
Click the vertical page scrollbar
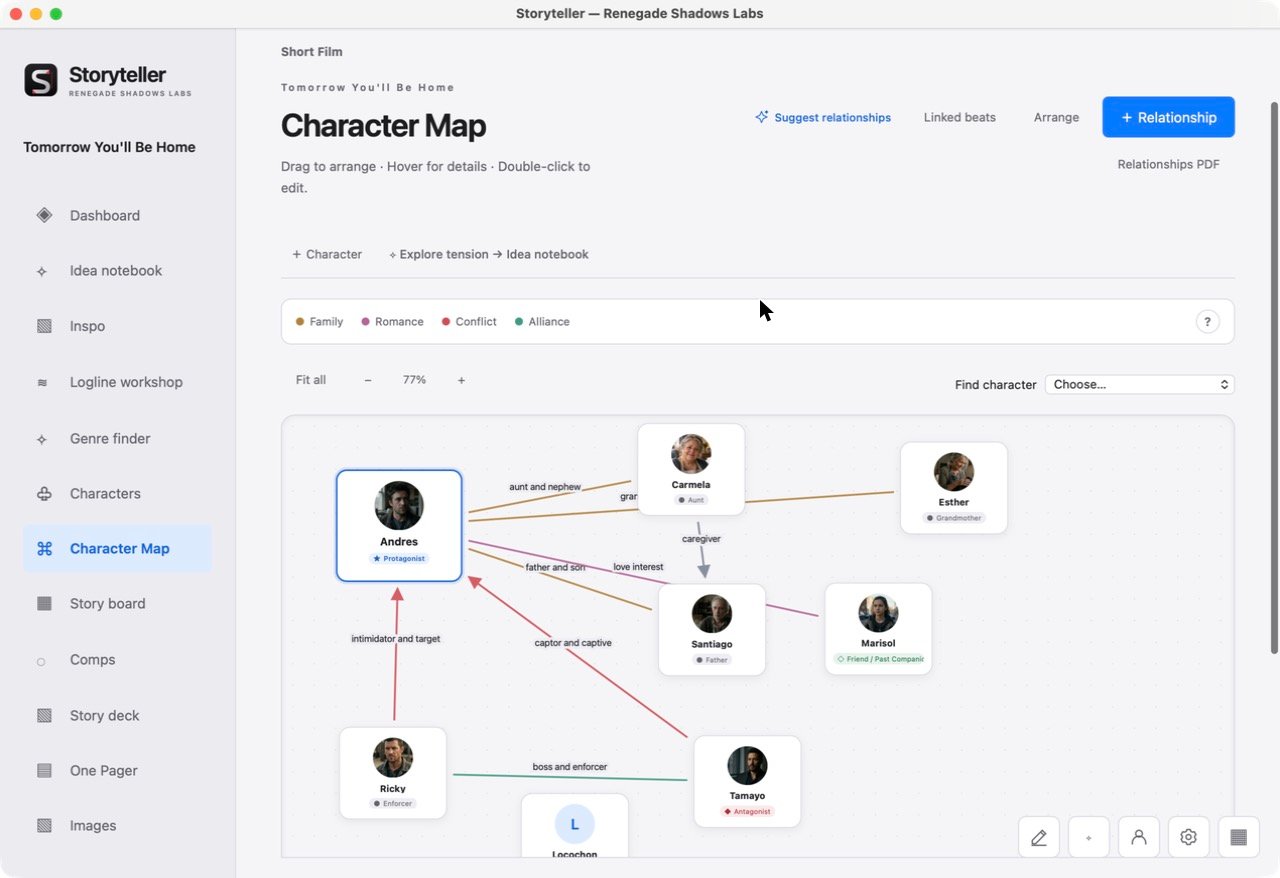(1273, 376)
